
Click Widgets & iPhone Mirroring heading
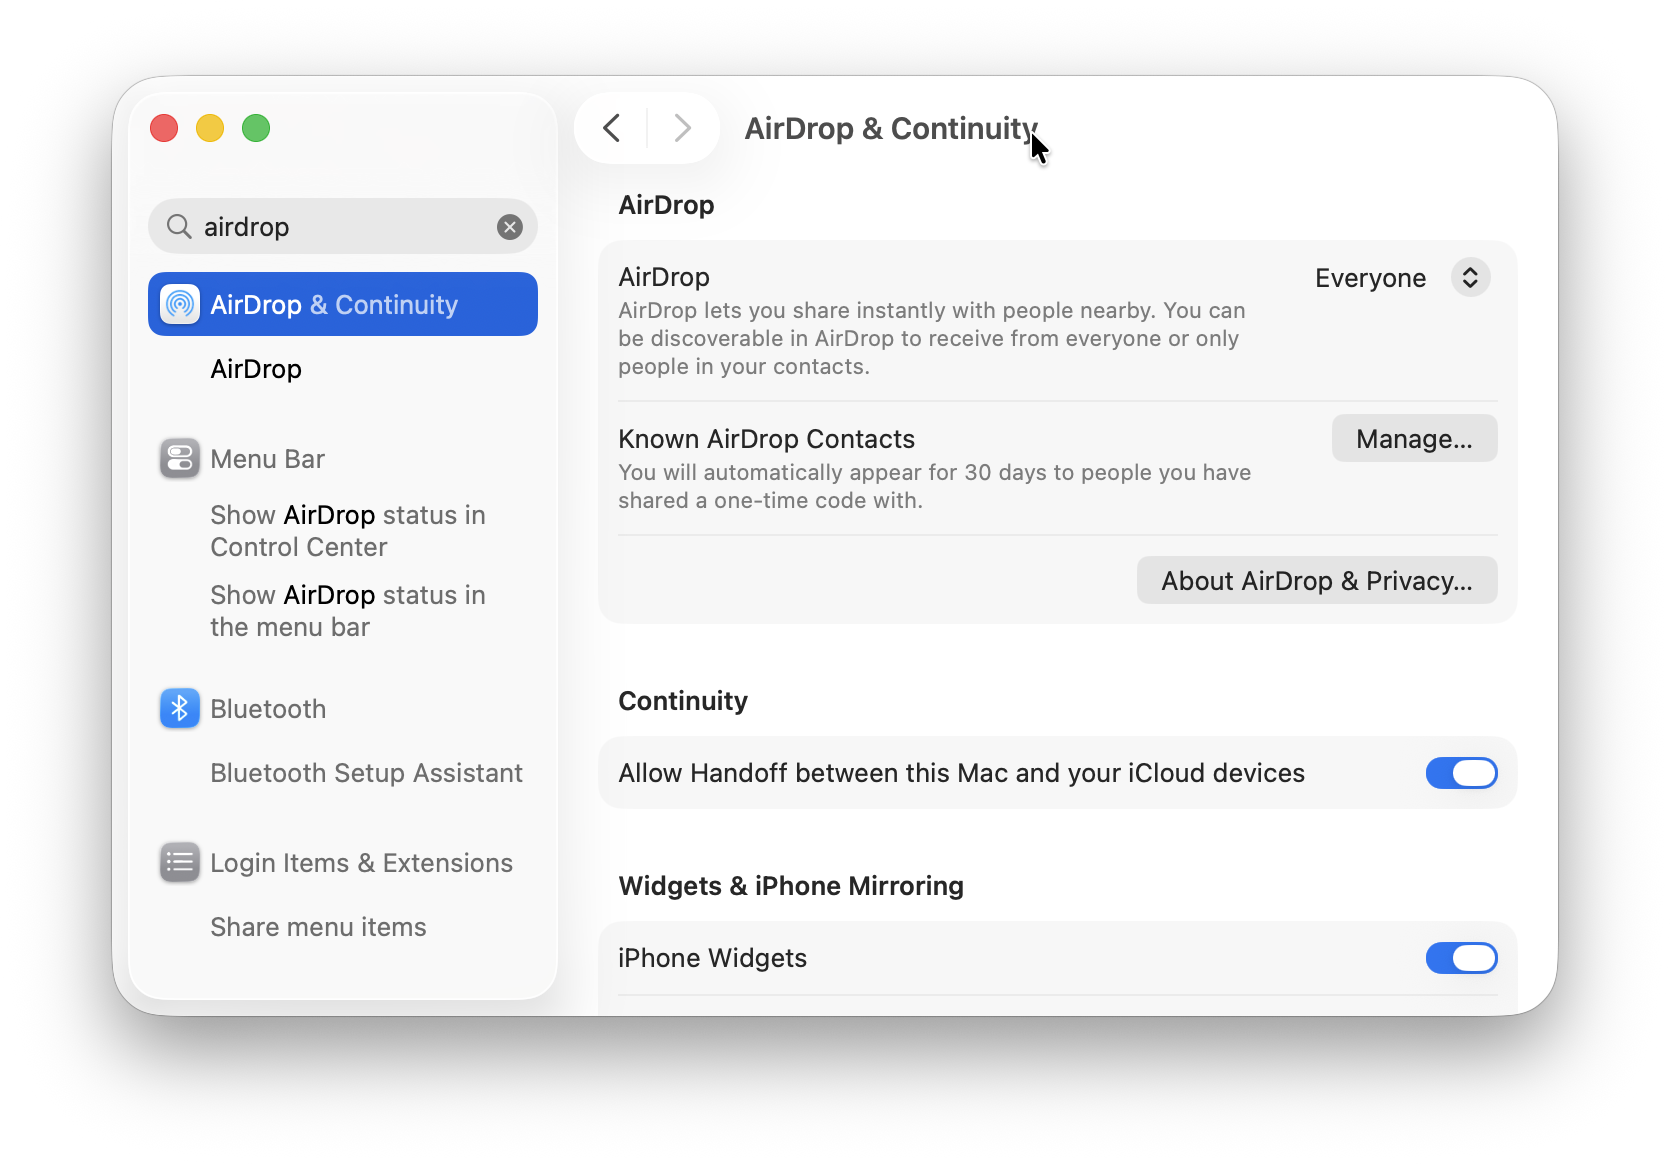click(791, 886)
